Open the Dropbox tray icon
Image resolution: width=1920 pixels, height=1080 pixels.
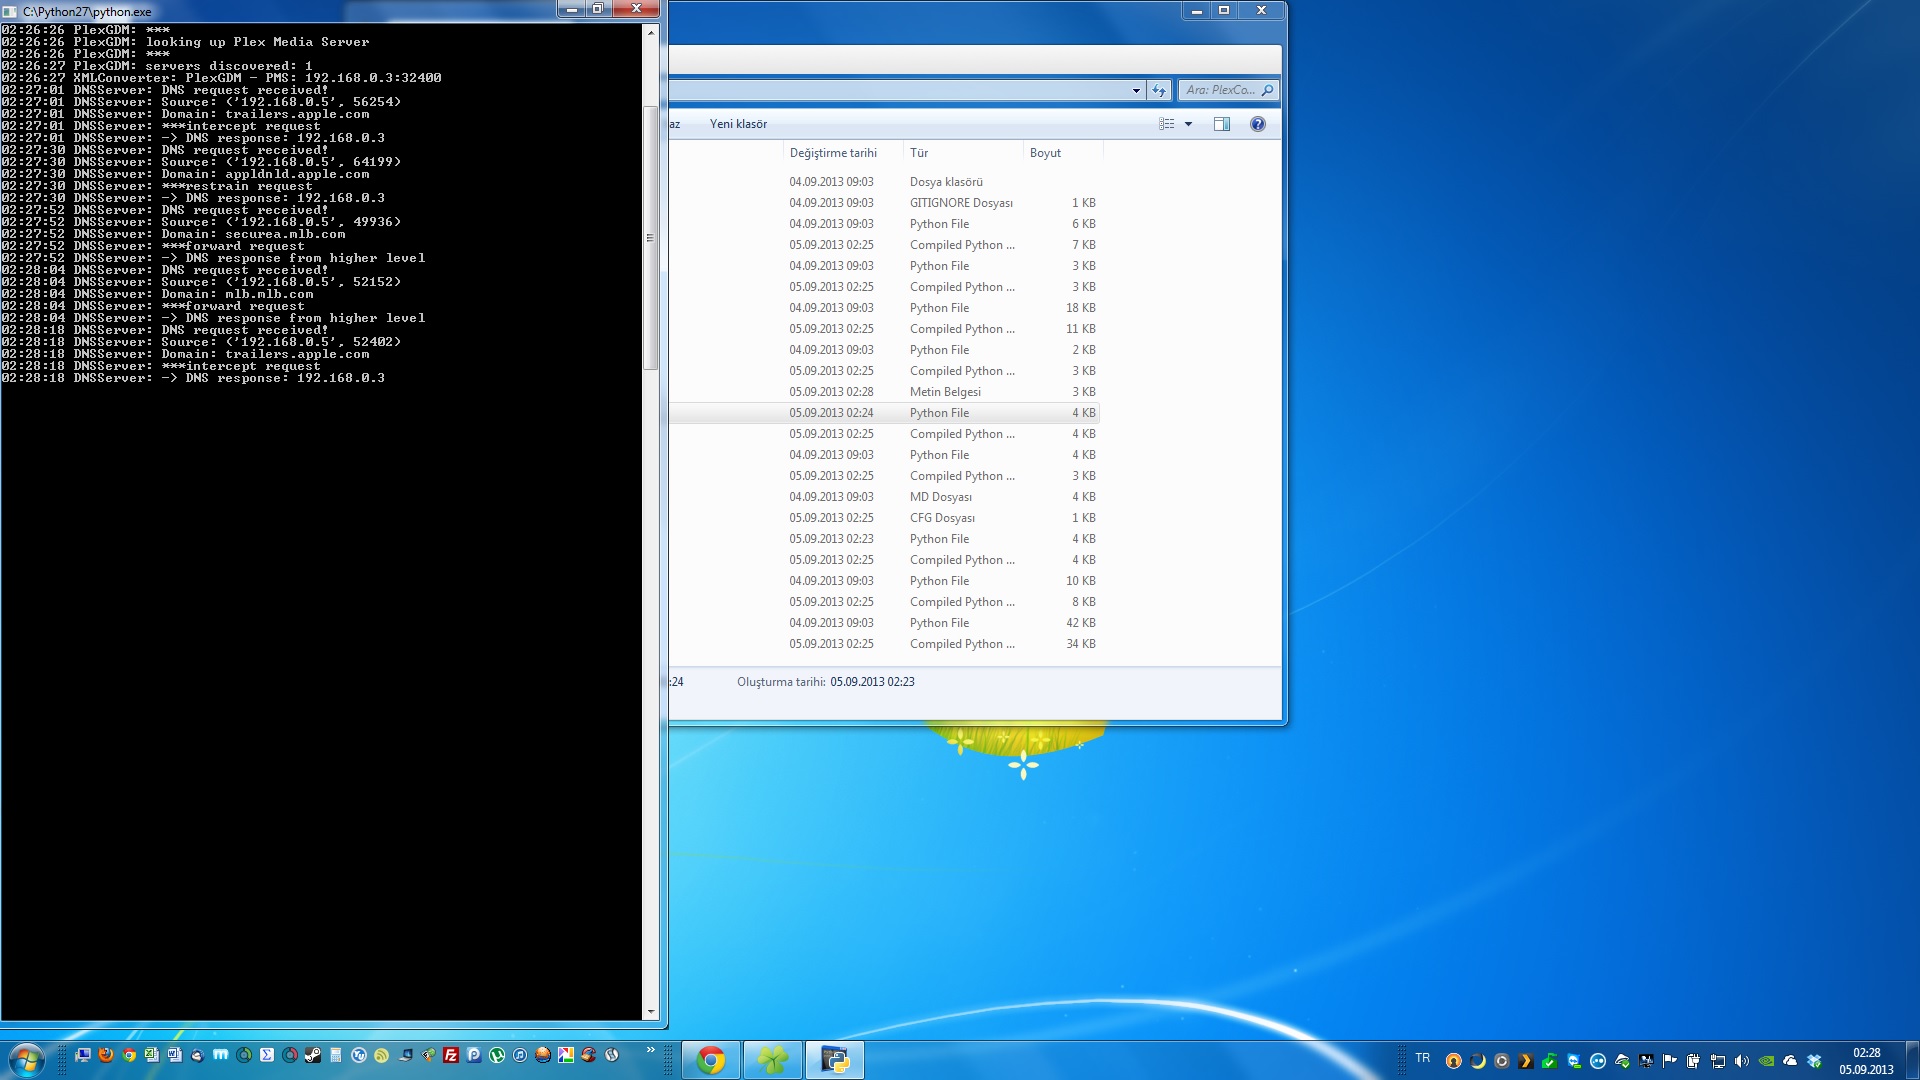1814,1061
